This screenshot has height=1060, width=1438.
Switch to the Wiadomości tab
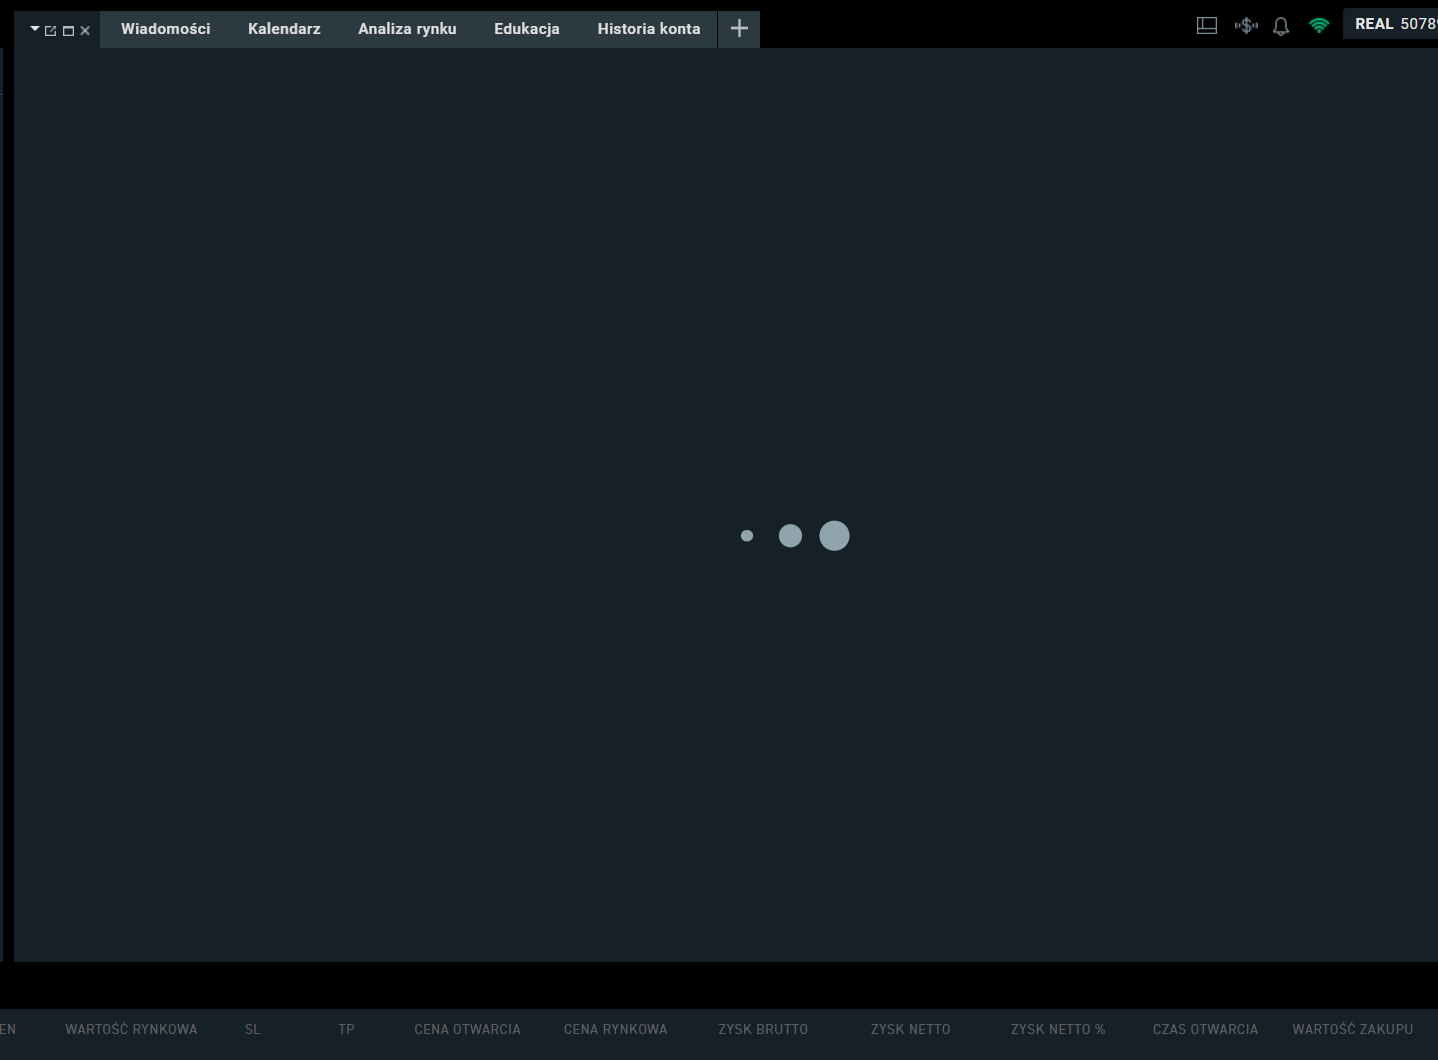coord(165,29)
